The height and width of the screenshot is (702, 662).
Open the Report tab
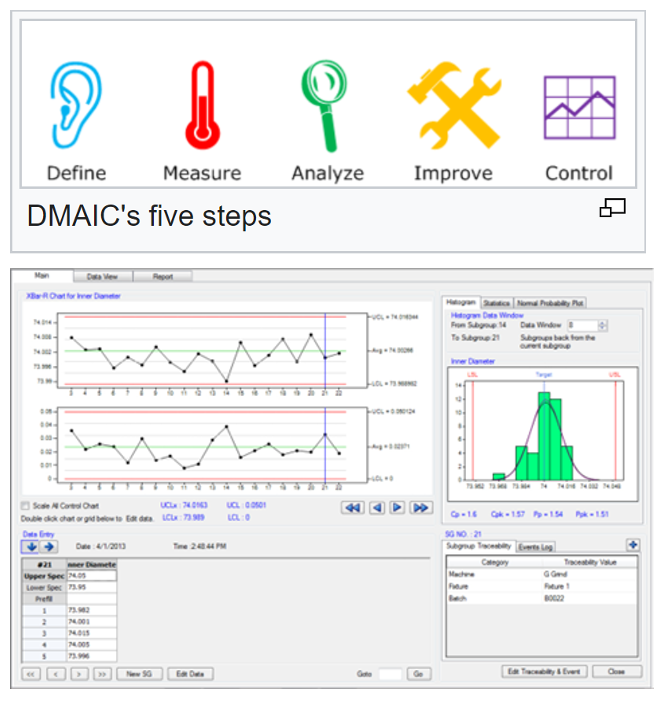(162, 277)
